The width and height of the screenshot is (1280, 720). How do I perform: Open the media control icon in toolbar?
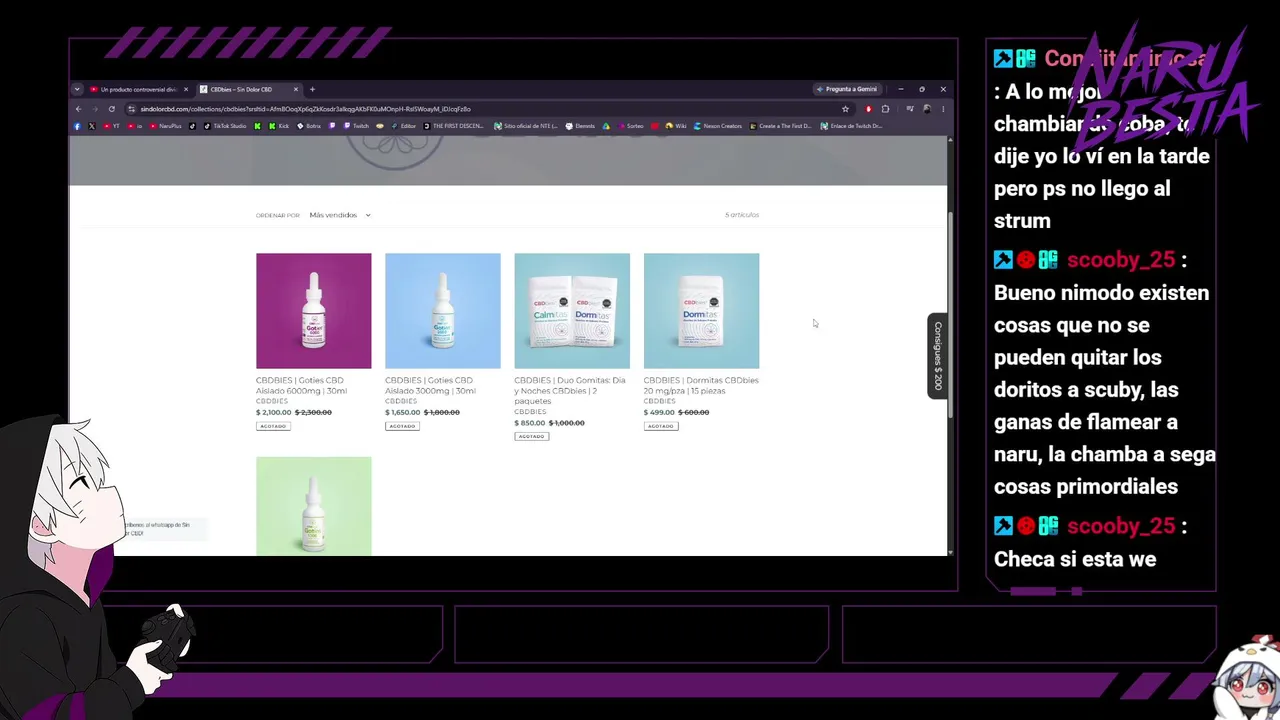[x=908, y=109]
